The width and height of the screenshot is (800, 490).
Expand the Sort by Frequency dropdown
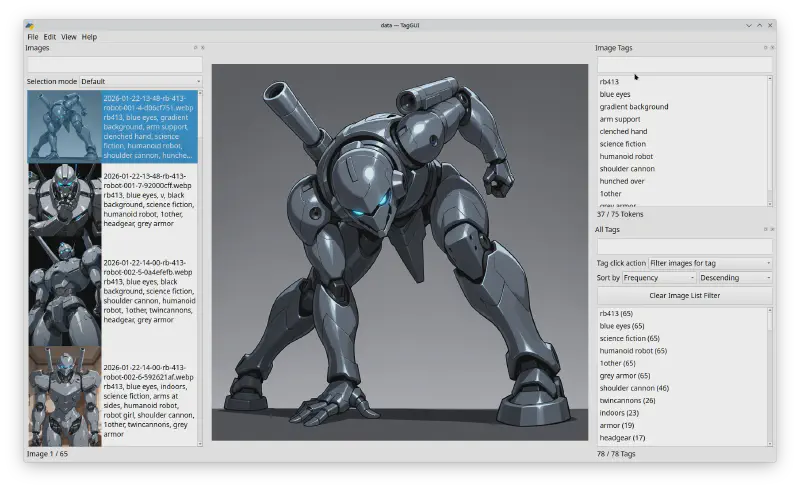point(658,277)
